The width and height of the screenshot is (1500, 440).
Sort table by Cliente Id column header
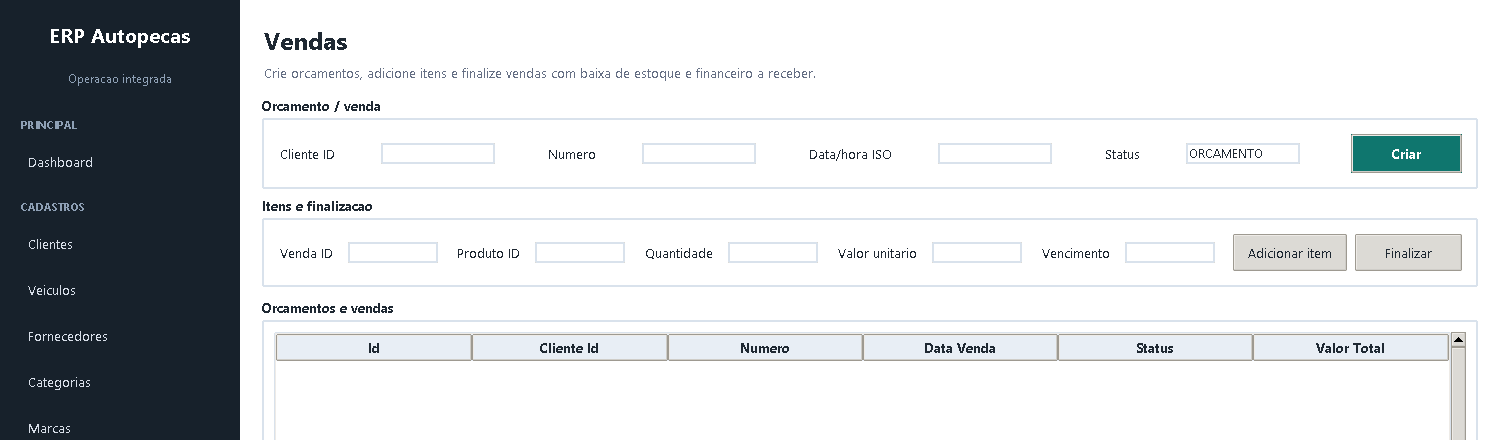(x=569, y=348)
